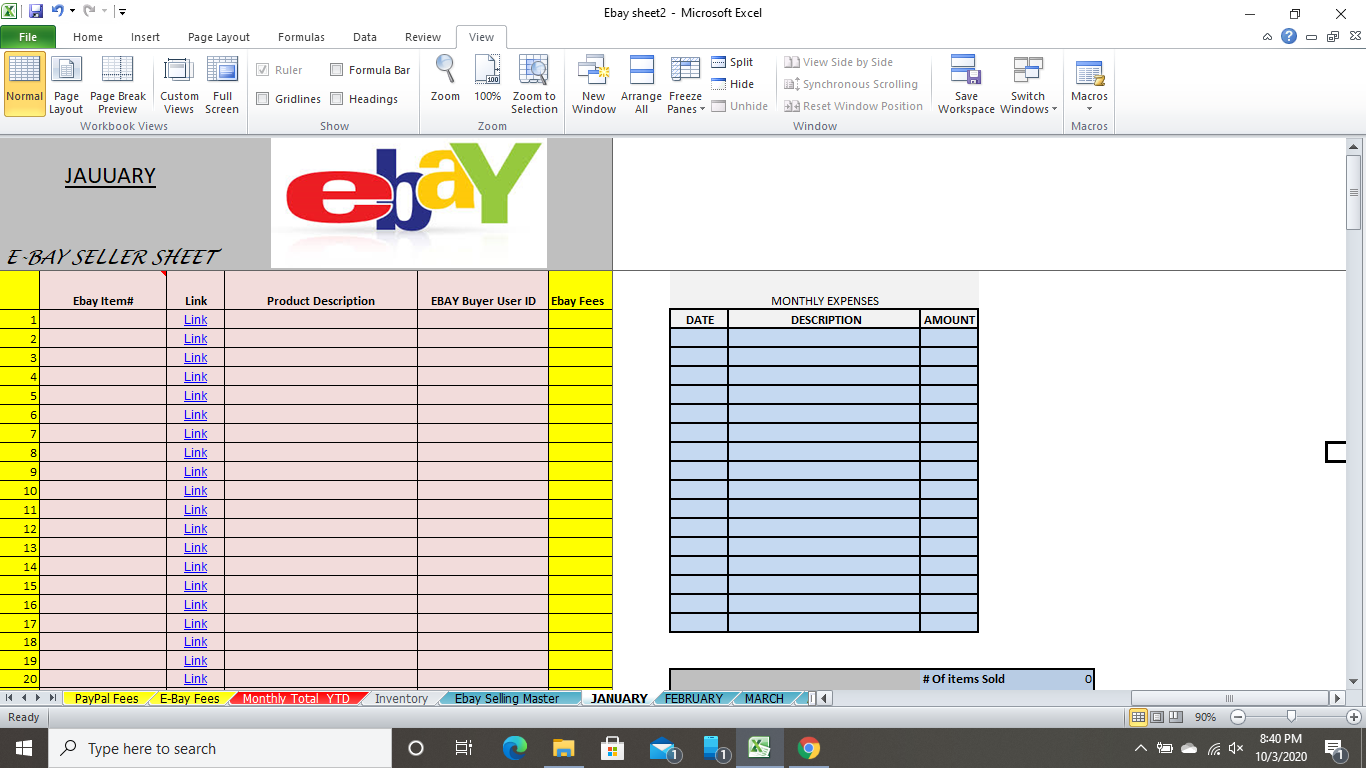Click the Link in row 20
Viewport: 1366px width, 768px height.
click(x=196, y=680)
